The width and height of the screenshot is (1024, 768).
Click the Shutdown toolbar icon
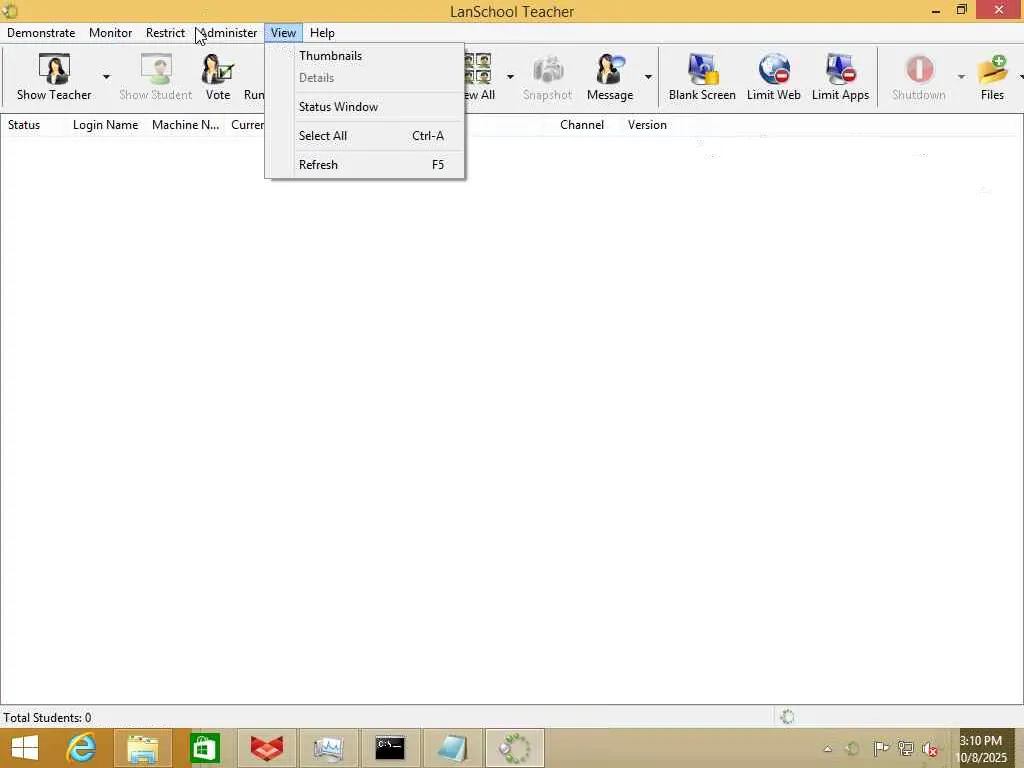[919, 77]
